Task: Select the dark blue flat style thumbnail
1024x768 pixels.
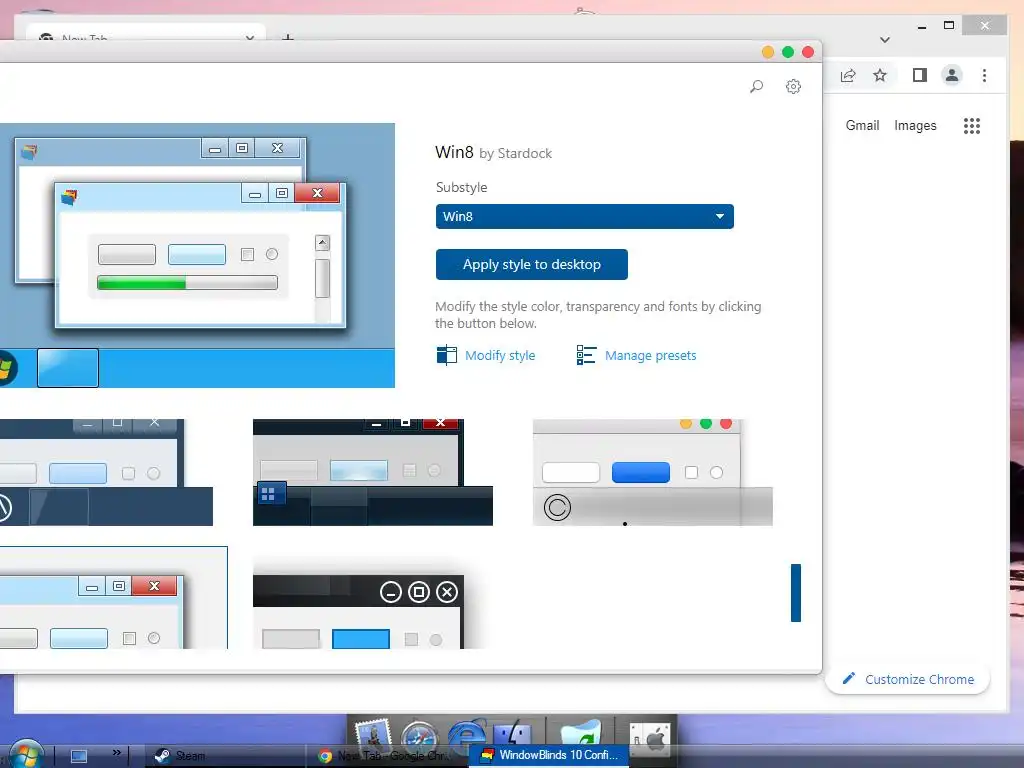Action: point(106,472)
